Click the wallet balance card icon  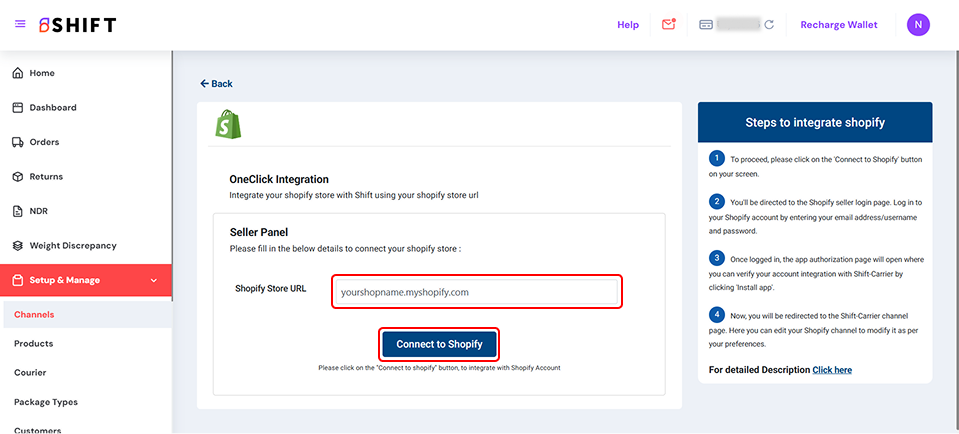706,25
